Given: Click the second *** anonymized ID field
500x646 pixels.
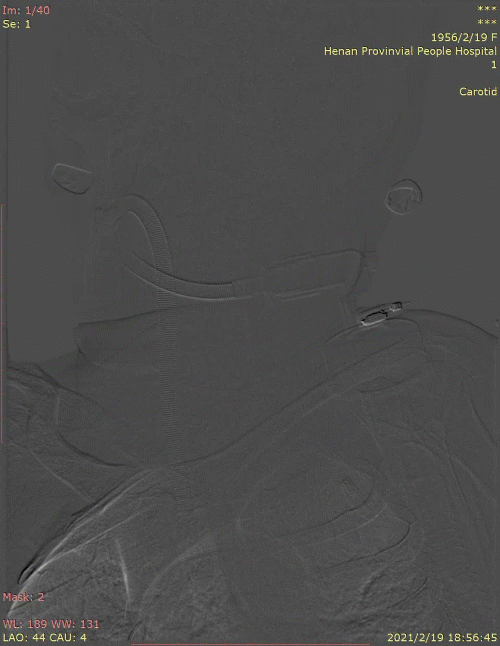Looking at the screenshot, I should click(x=487, y=22).
